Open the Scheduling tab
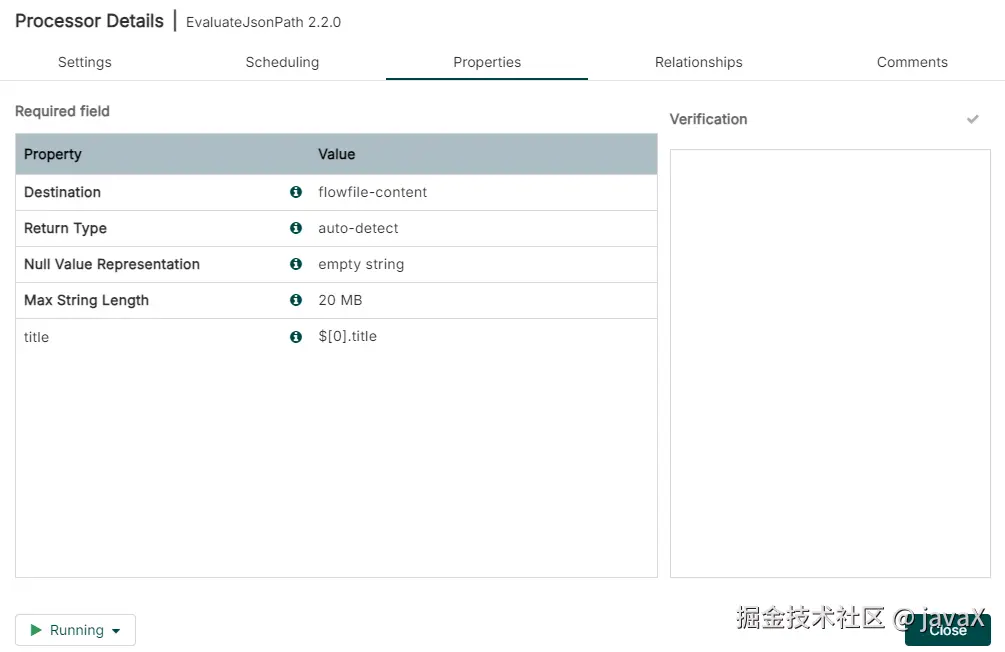This screenshot has width=1005, height=652. click(282, 62)
